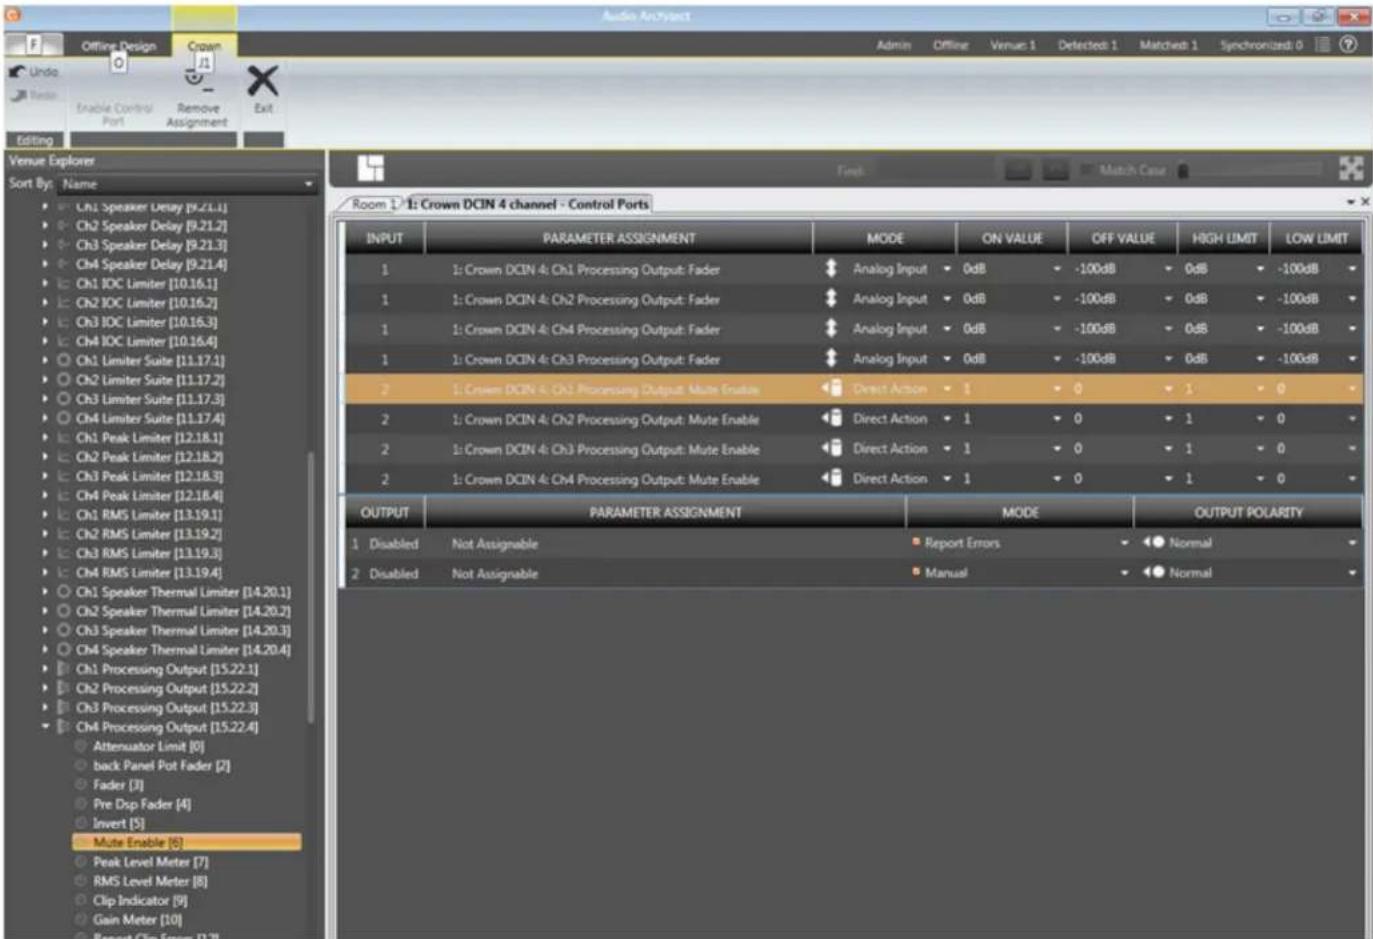Click the orange marker beside Manual mode

click(916, 572)
